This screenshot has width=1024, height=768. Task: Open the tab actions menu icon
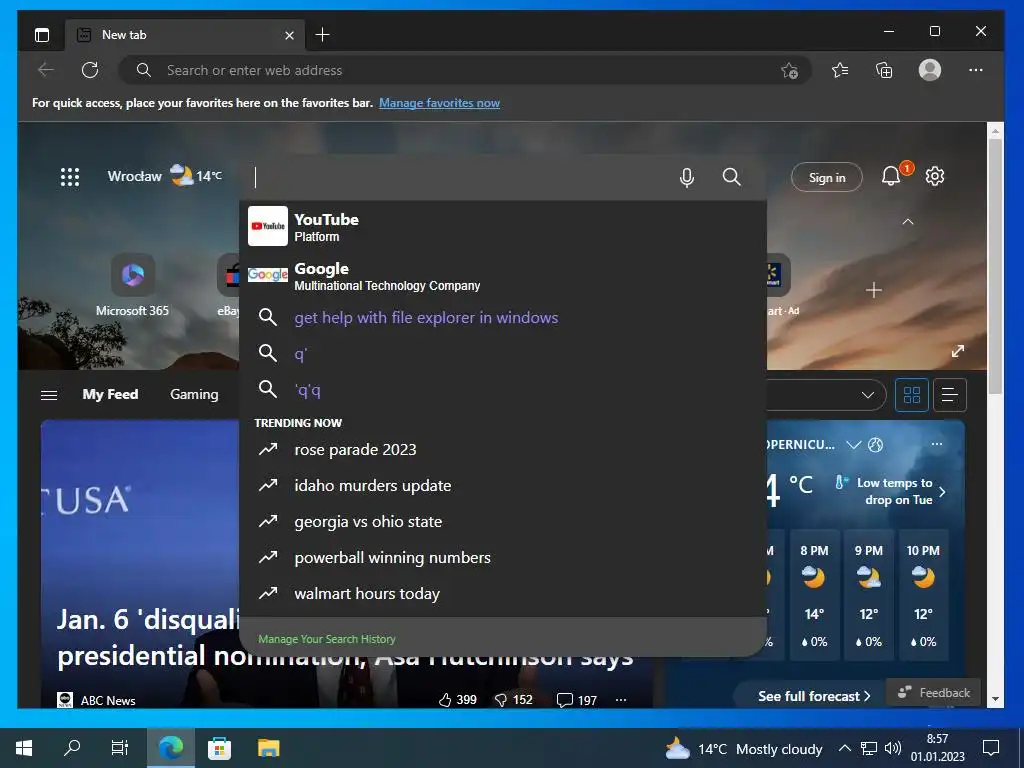(x=42, y=35)
